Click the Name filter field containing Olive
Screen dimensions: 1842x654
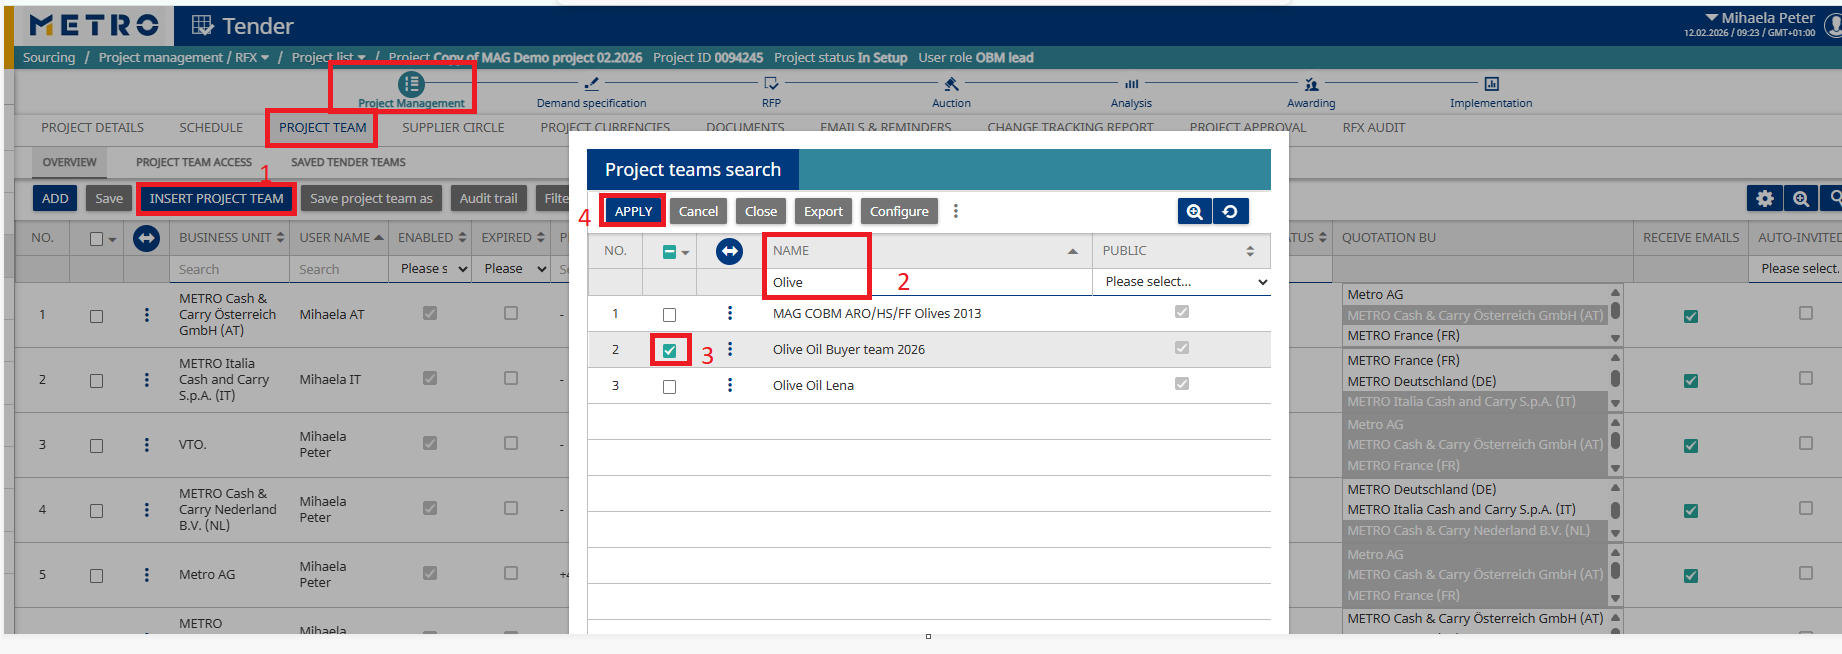pos(929,282)
